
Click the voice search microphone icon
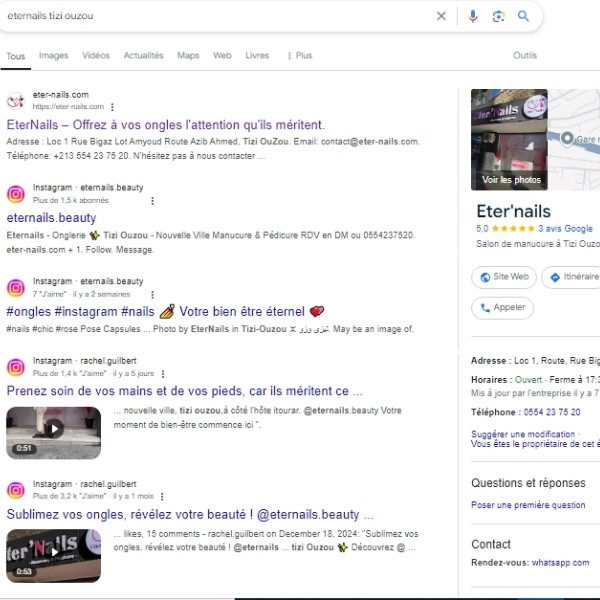[x=473, y=16]
